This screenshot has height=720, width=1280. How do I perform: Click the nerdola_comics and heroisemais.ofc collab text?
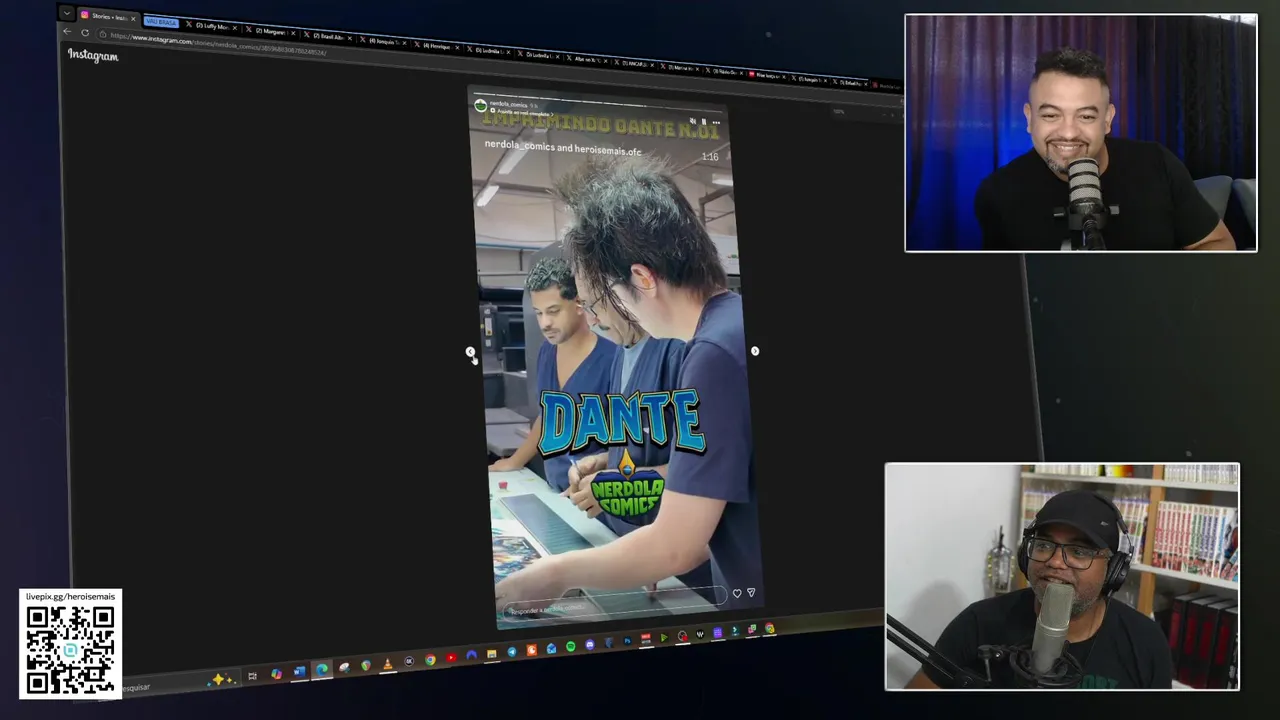(x=563, y=148)
